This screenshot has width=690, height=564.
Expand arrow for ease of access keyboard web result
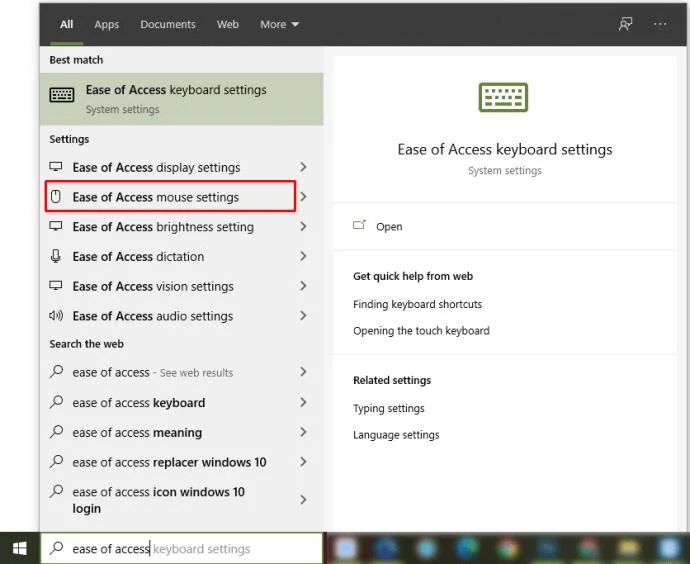[303, 403]
